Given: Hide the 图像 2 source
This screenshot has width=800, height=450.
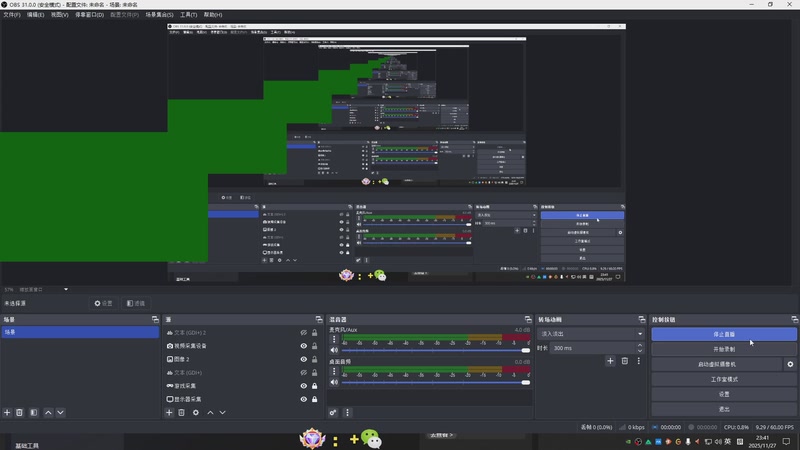Looking at the screenshot, I should point(304,359).
